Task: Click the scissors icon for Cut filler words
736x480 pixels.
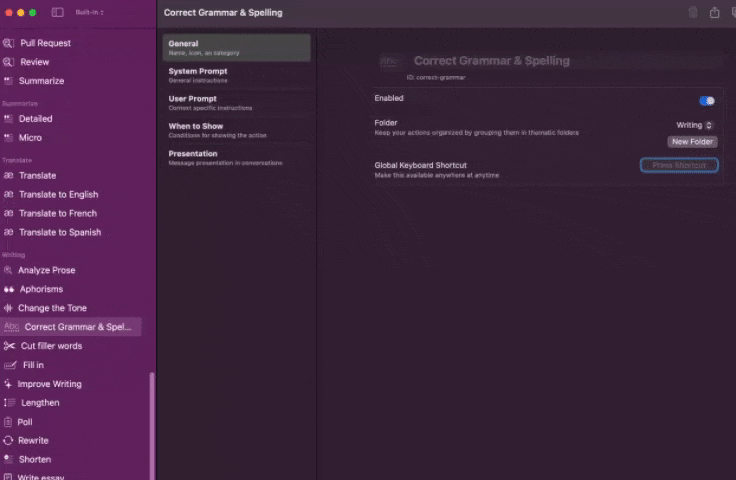Action: [x=9, y=346]
